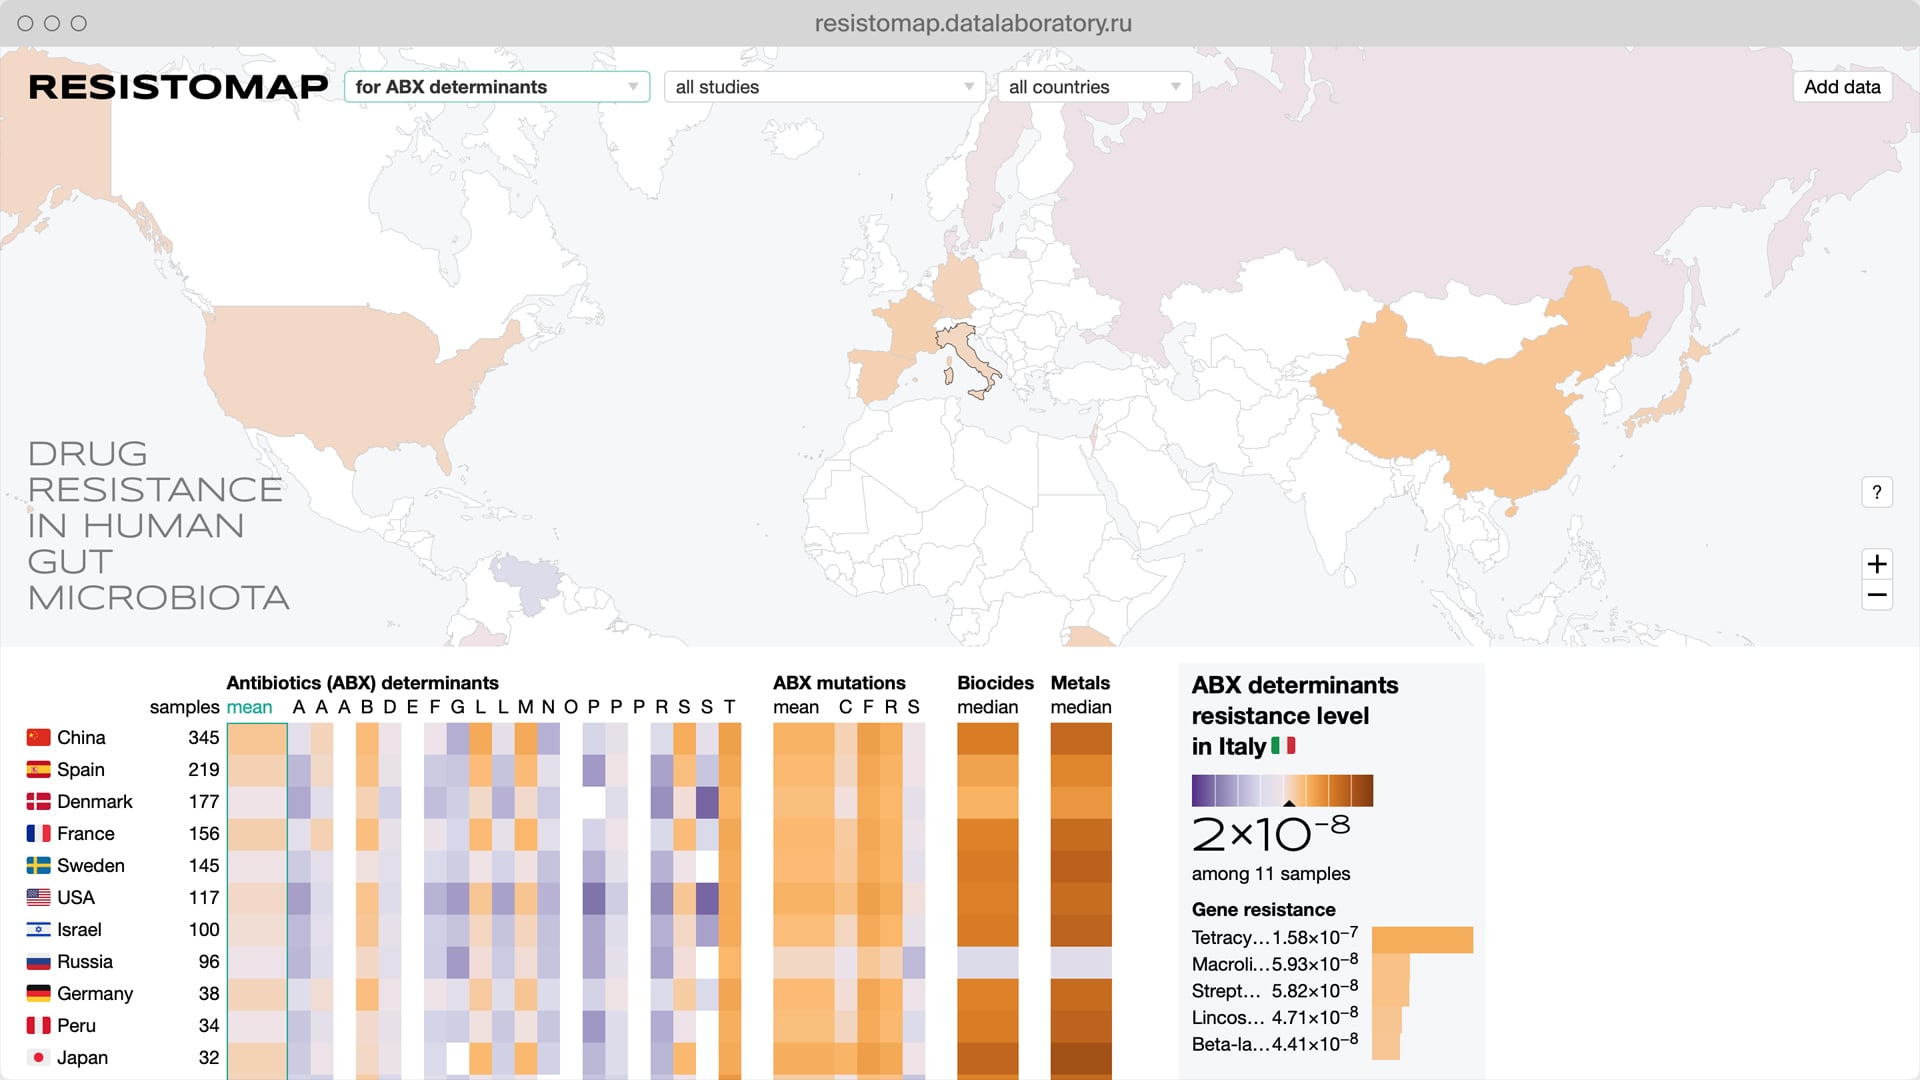Select the Metals median column header
This screenshot has height=1080, width=1920.
pyautogui.click(x=1080, y=707)
